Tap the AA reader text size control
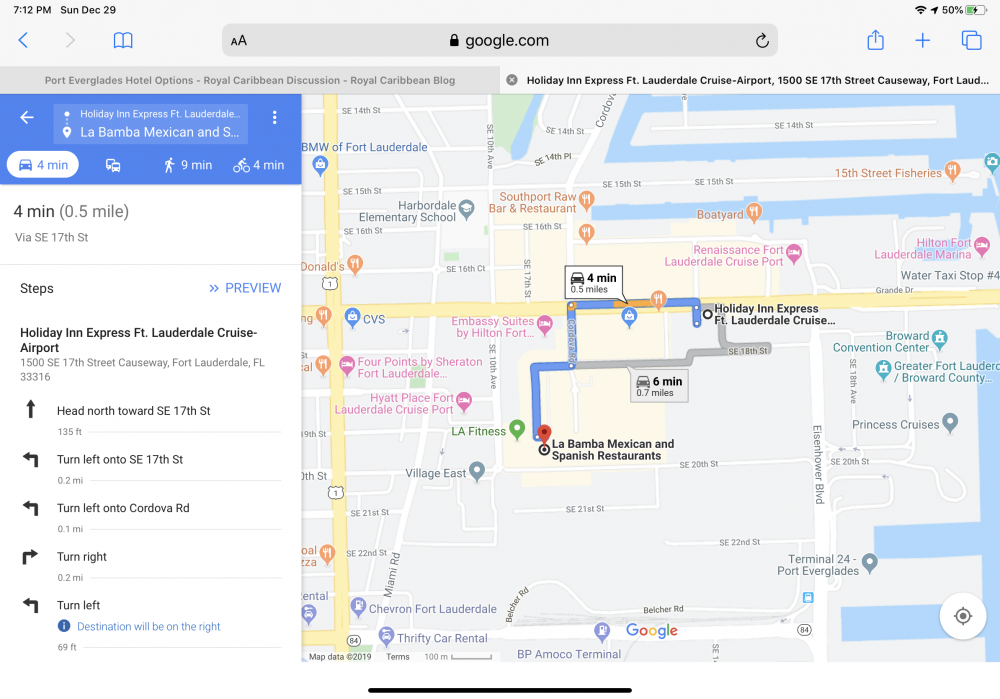 click(239, 41)
